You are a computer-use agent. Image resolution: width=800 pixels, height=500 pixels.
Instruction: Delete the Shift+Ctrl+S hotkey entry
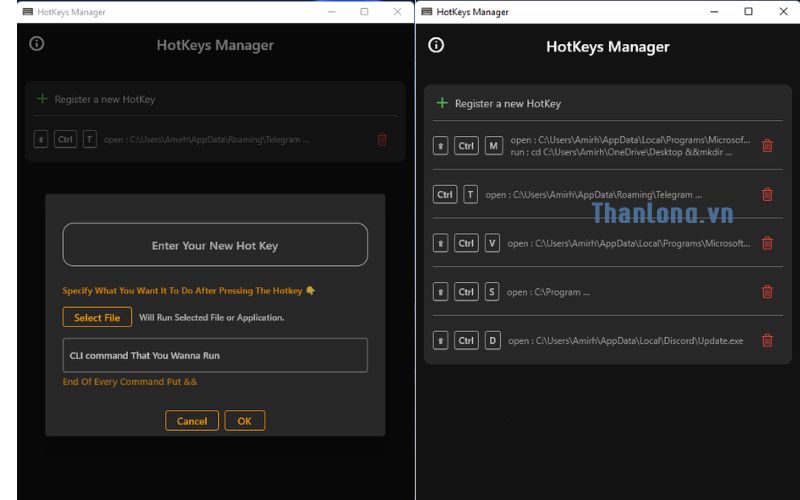[767, 292]
